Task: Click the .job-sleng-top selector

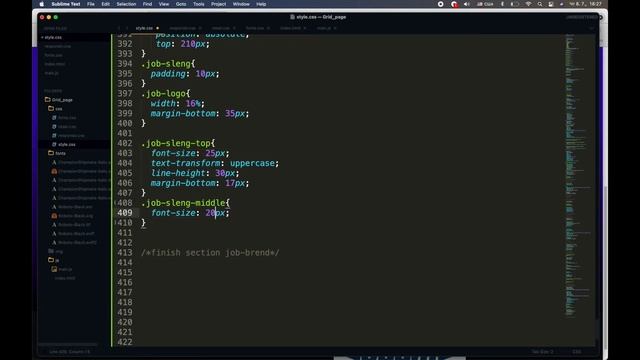Action: [176, 143]
